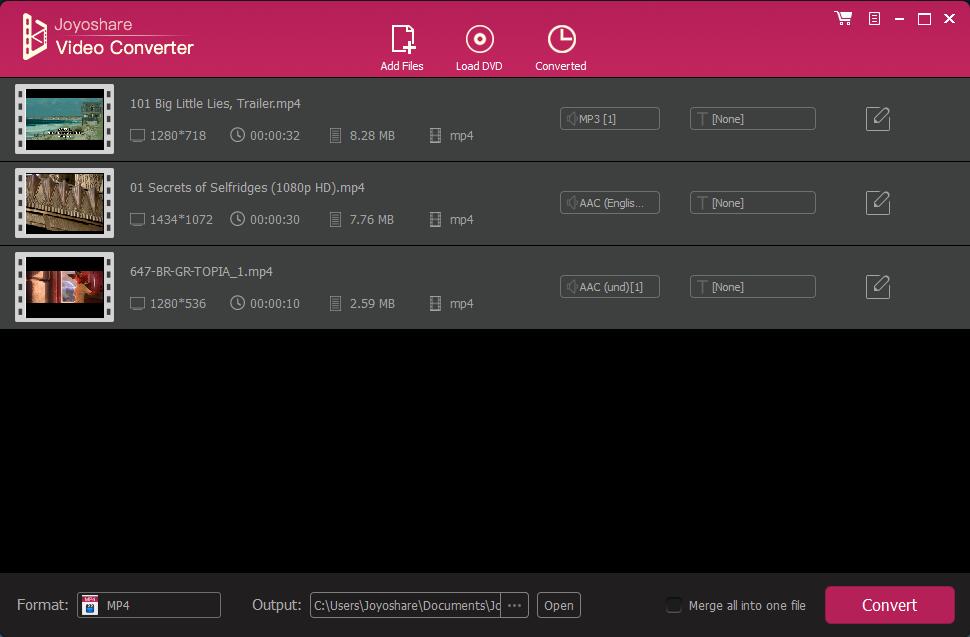
Task: Click the Convert button
Action: (890, 605)
